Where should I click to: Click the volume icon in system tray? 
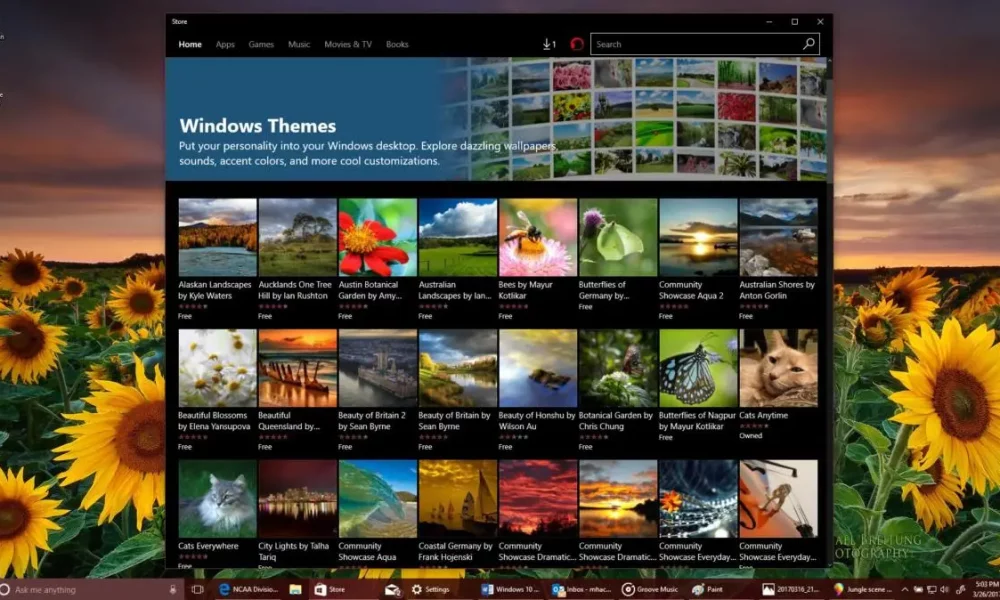click(x=945, y=590)
